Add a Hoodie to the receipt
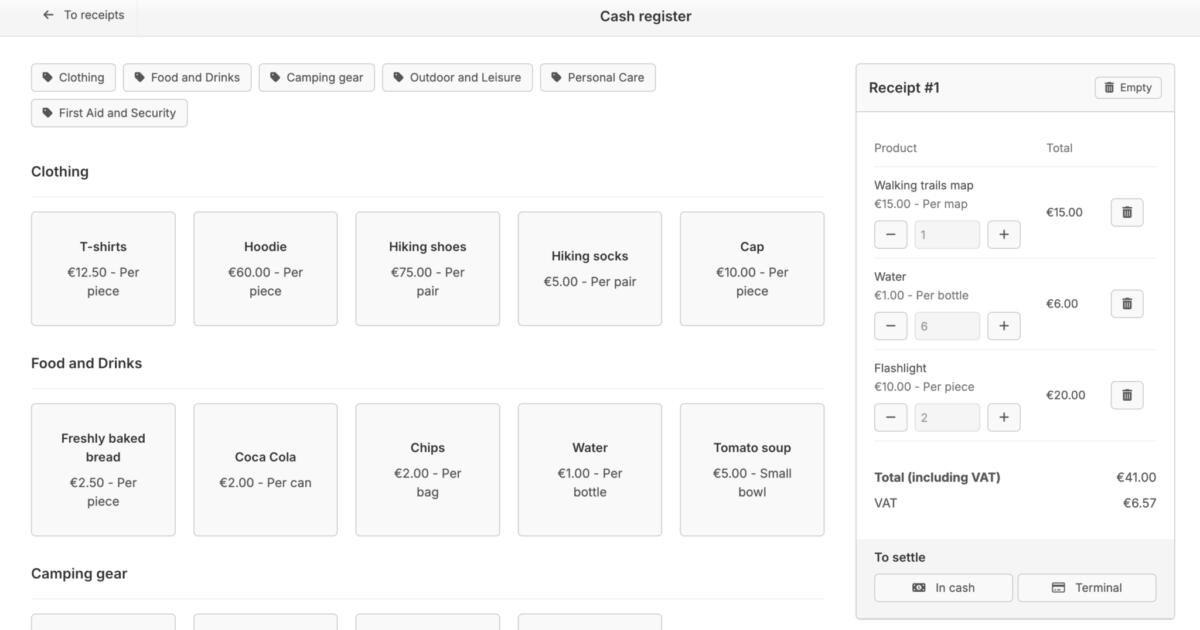The width and height of the screenshot is (1200, 630). pyautogui.click(x=265, y=268)
